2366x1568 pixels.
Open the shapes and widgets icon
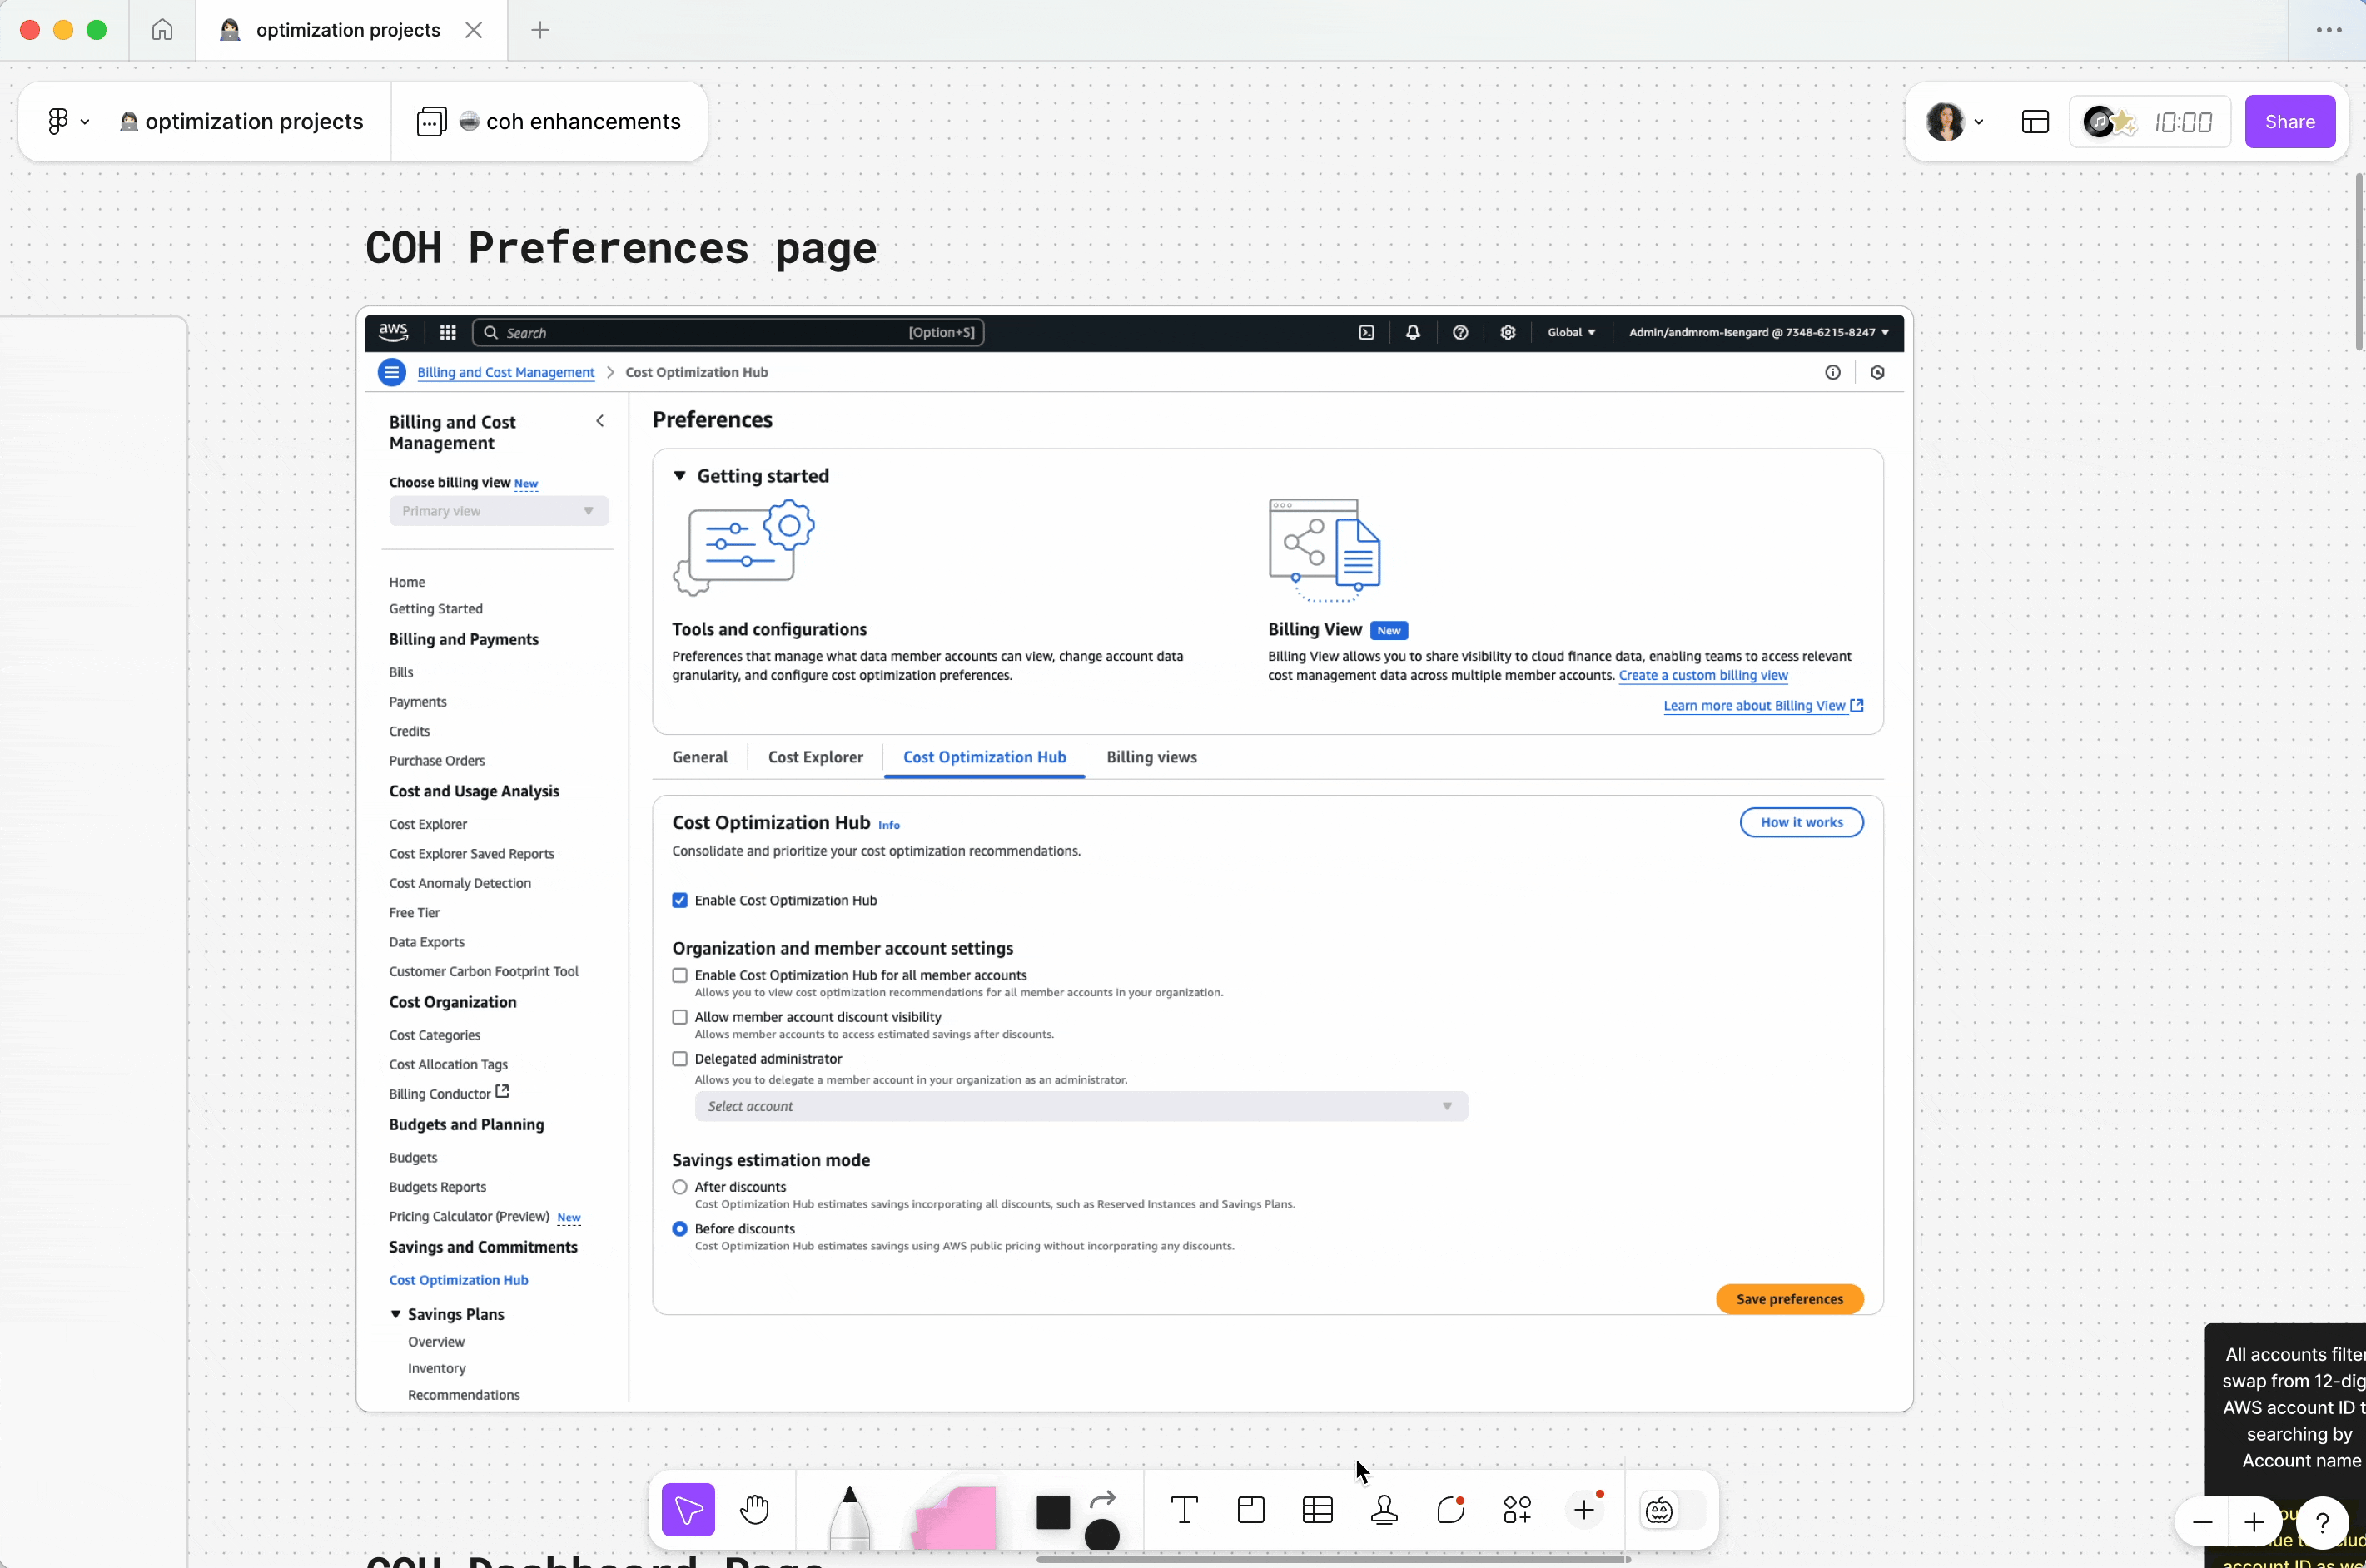[1516, 1509]
